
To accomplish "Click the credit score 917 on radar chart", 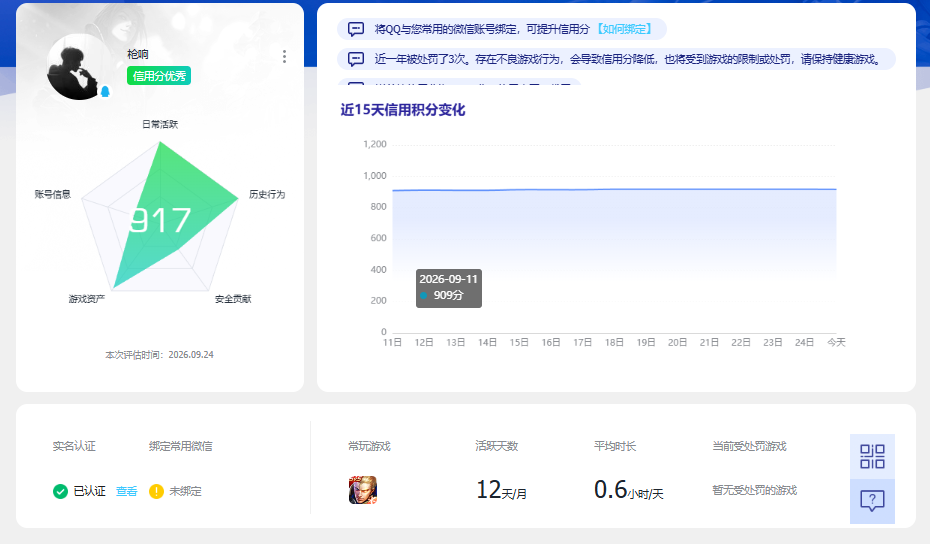I will (x=160, y=220).
